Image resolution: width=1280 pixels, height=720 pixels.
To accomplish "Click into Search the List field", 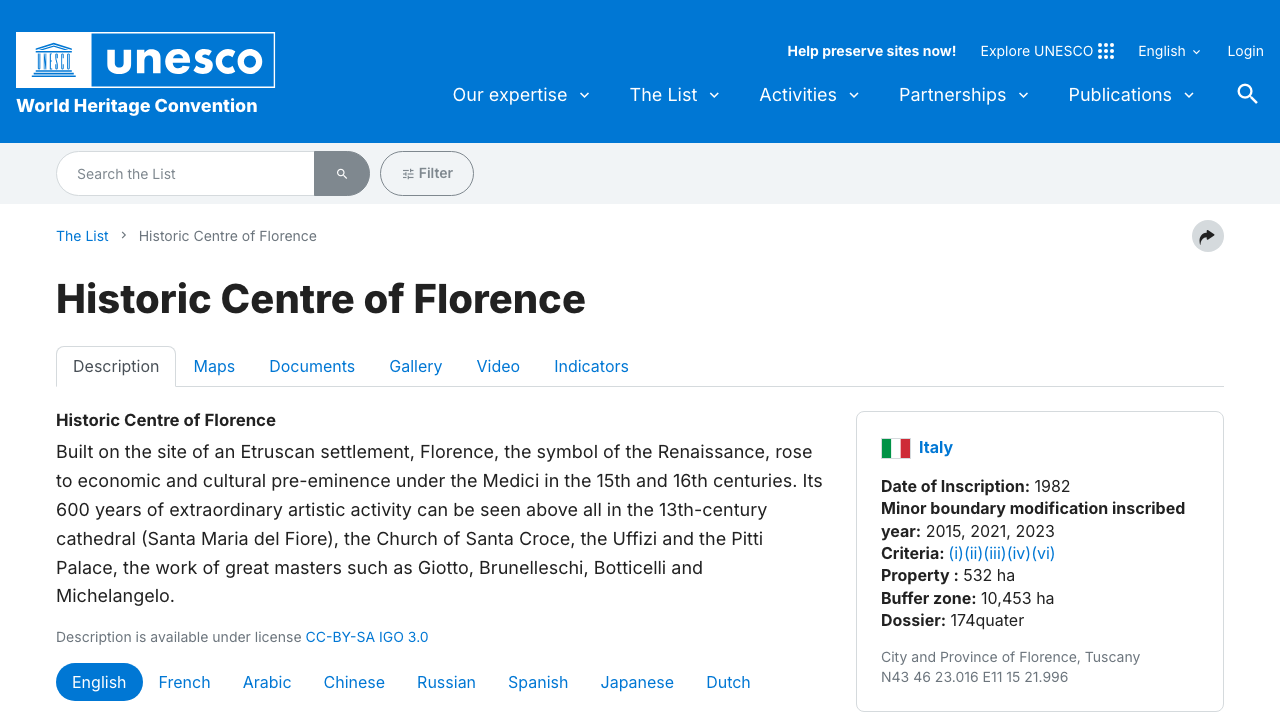I will pos(185,174).
